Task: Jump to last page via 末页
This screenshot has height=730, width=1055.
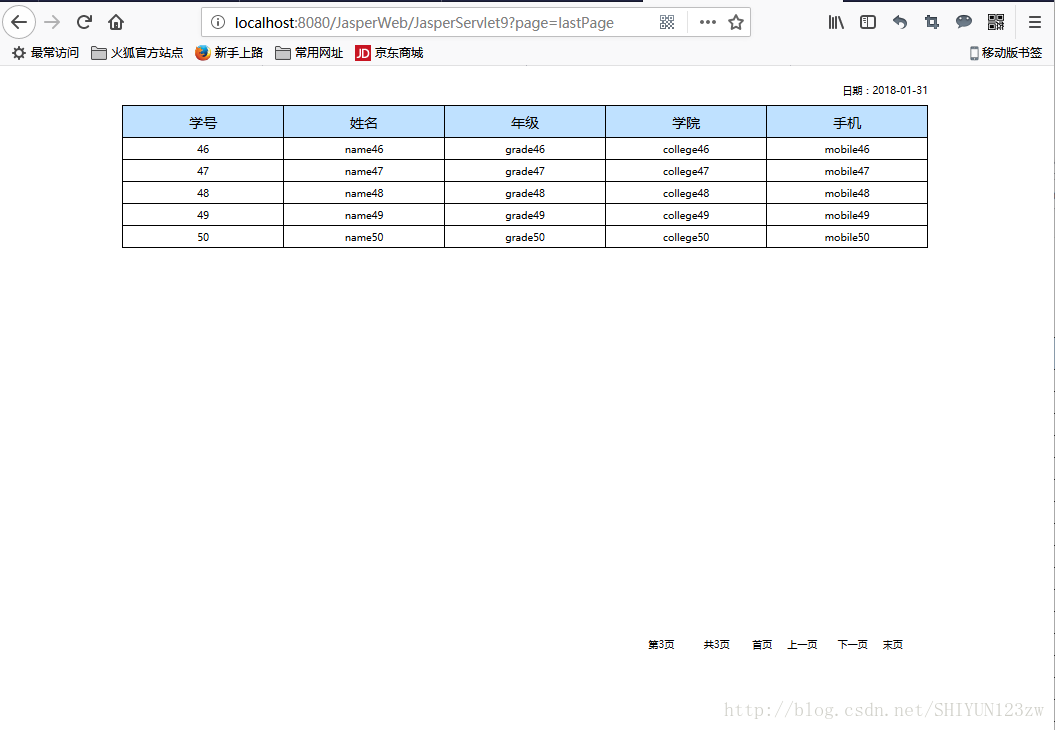Action: (x=893, y=645)
